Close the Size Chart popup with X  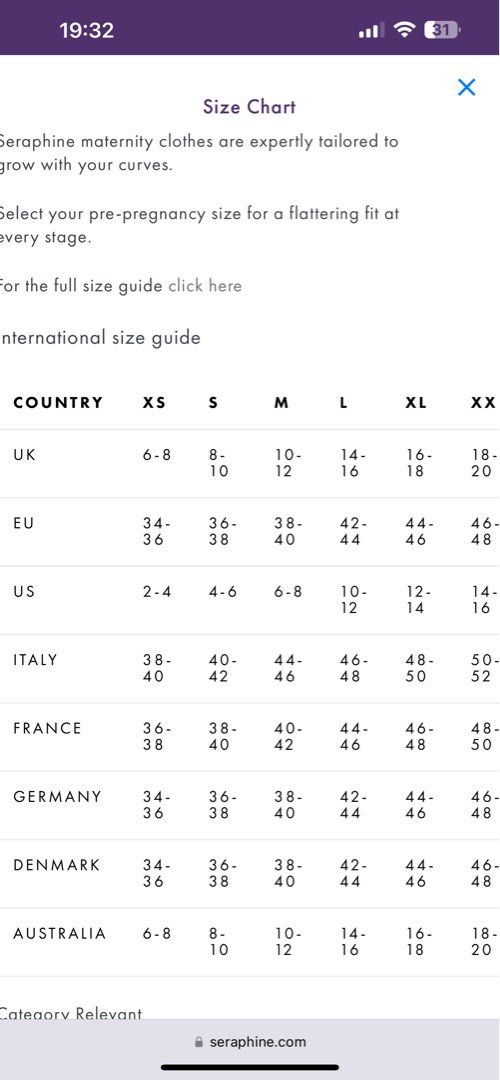(x=466, y=87)
